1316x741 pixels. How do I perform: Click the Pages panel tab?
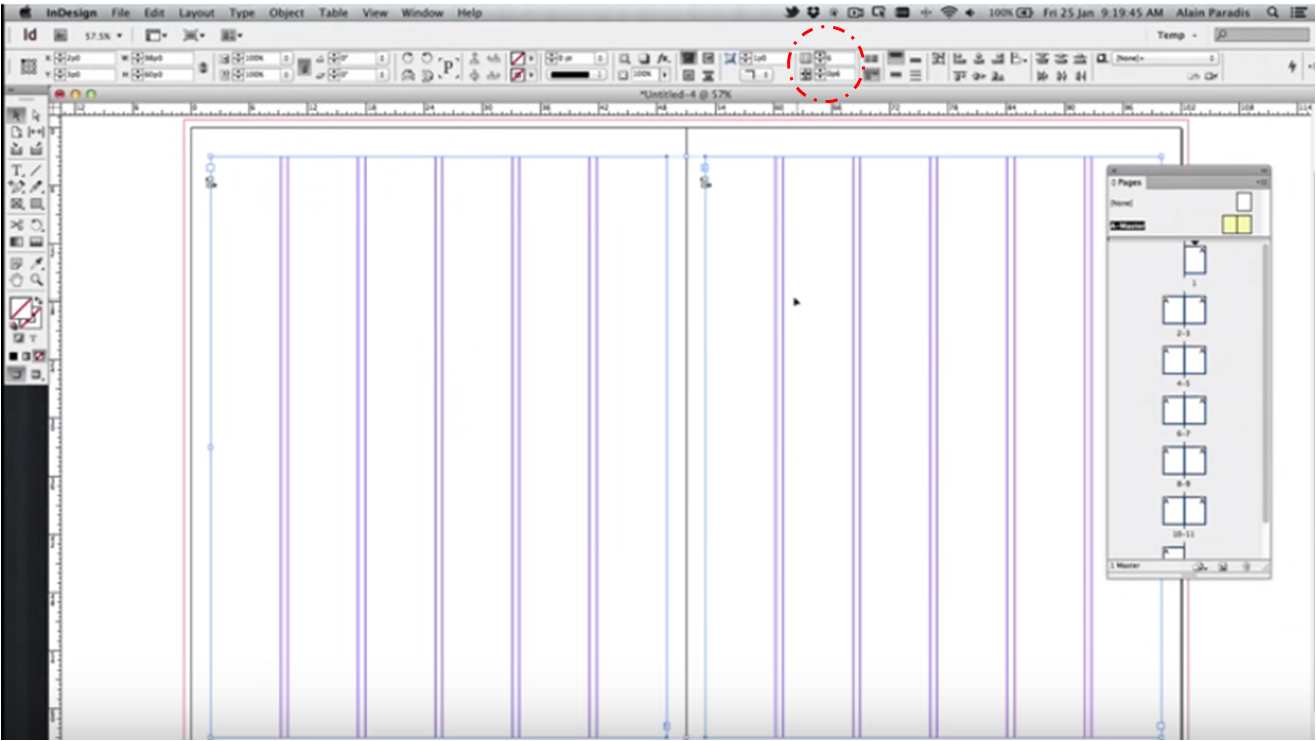point(1125,182)
